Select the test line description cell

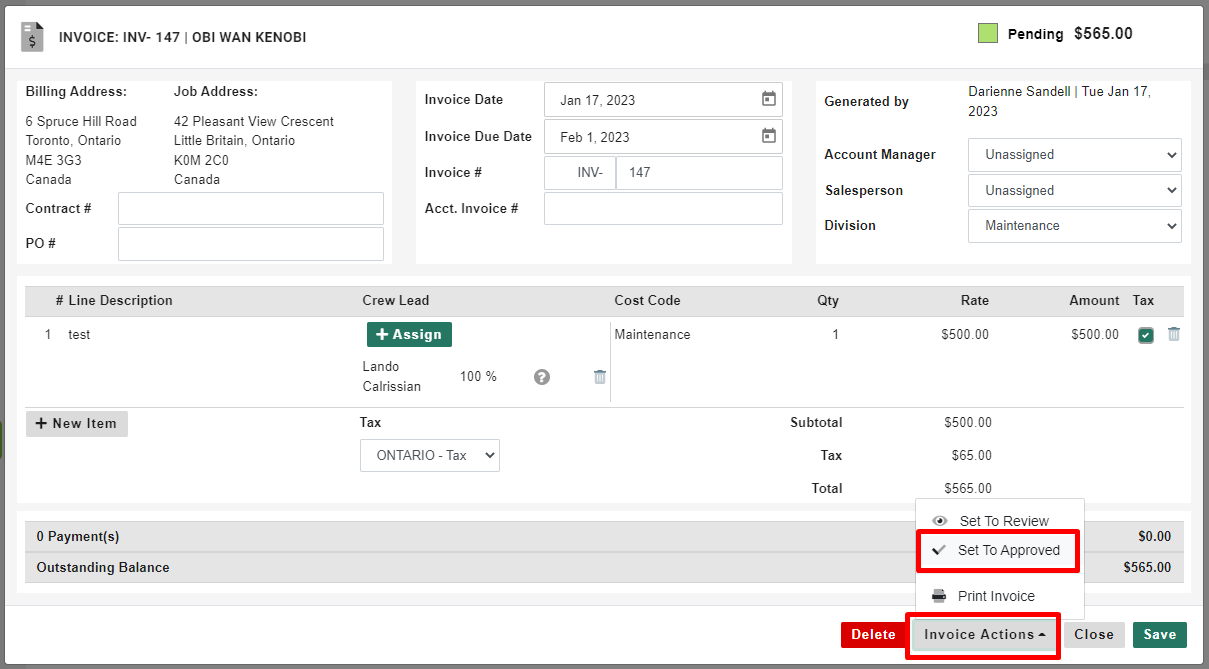coord(79,335)
